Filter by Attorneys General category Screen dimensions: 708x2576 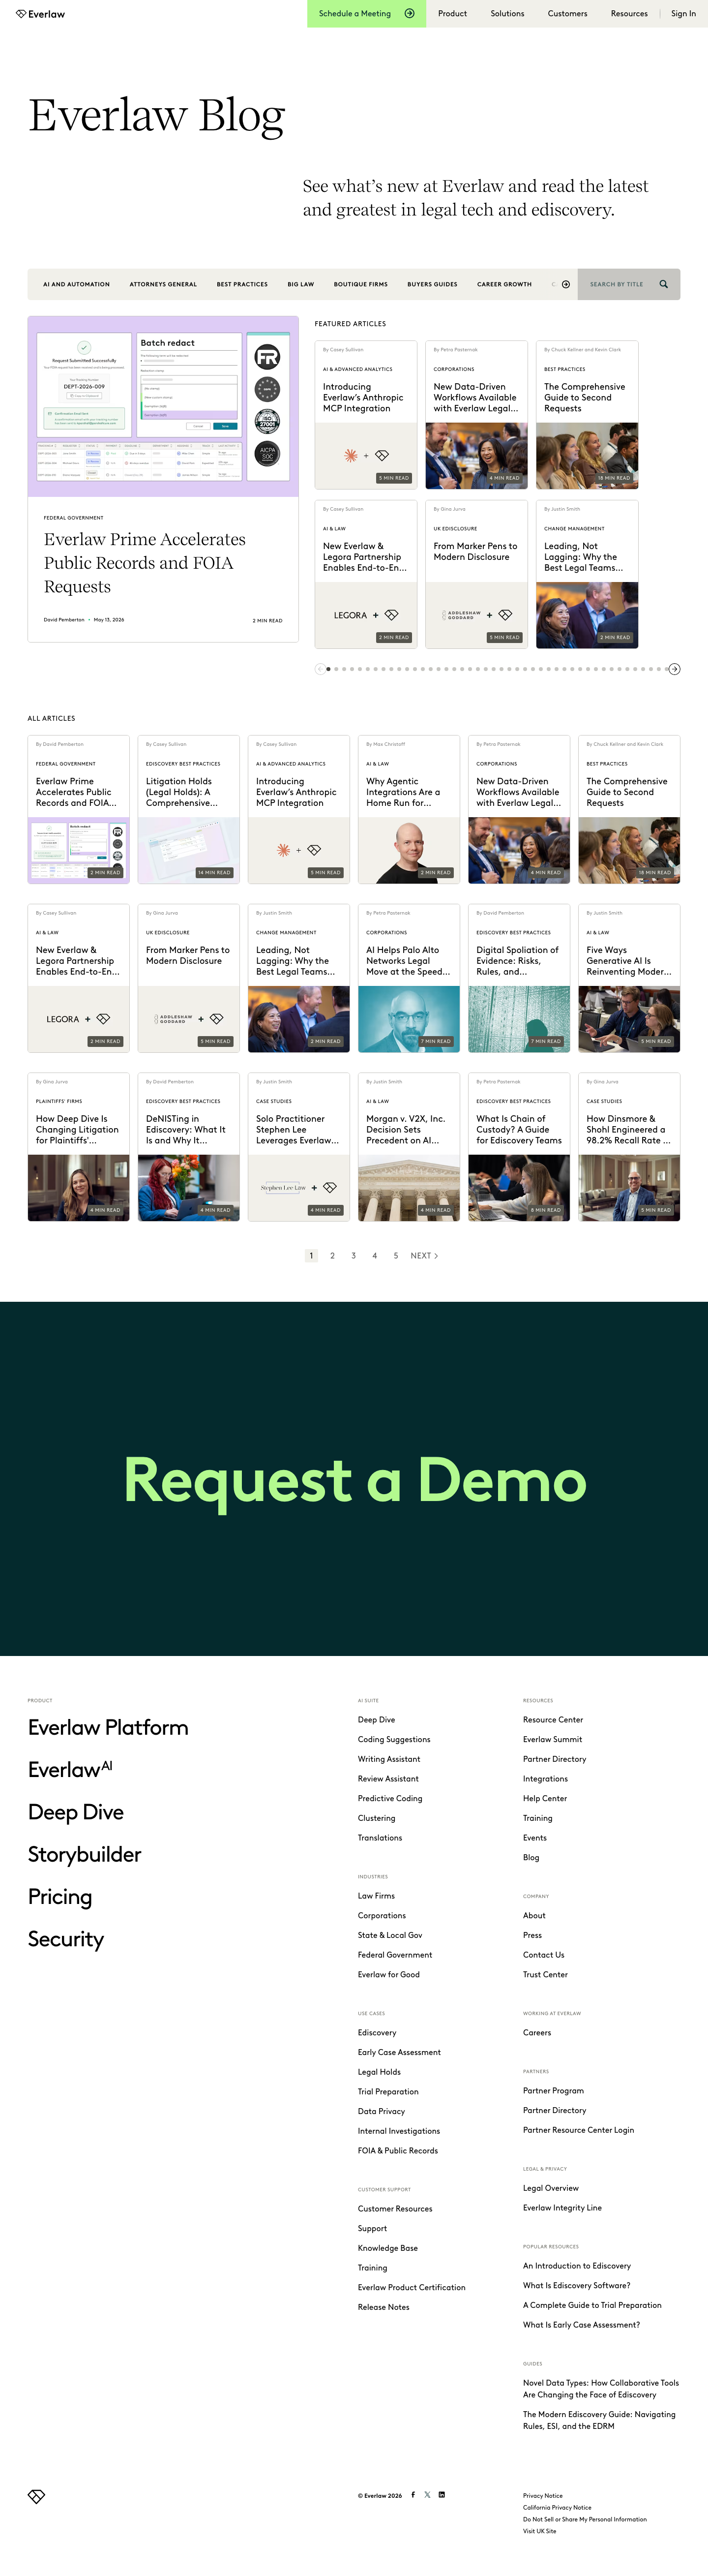tap(163, 284)
